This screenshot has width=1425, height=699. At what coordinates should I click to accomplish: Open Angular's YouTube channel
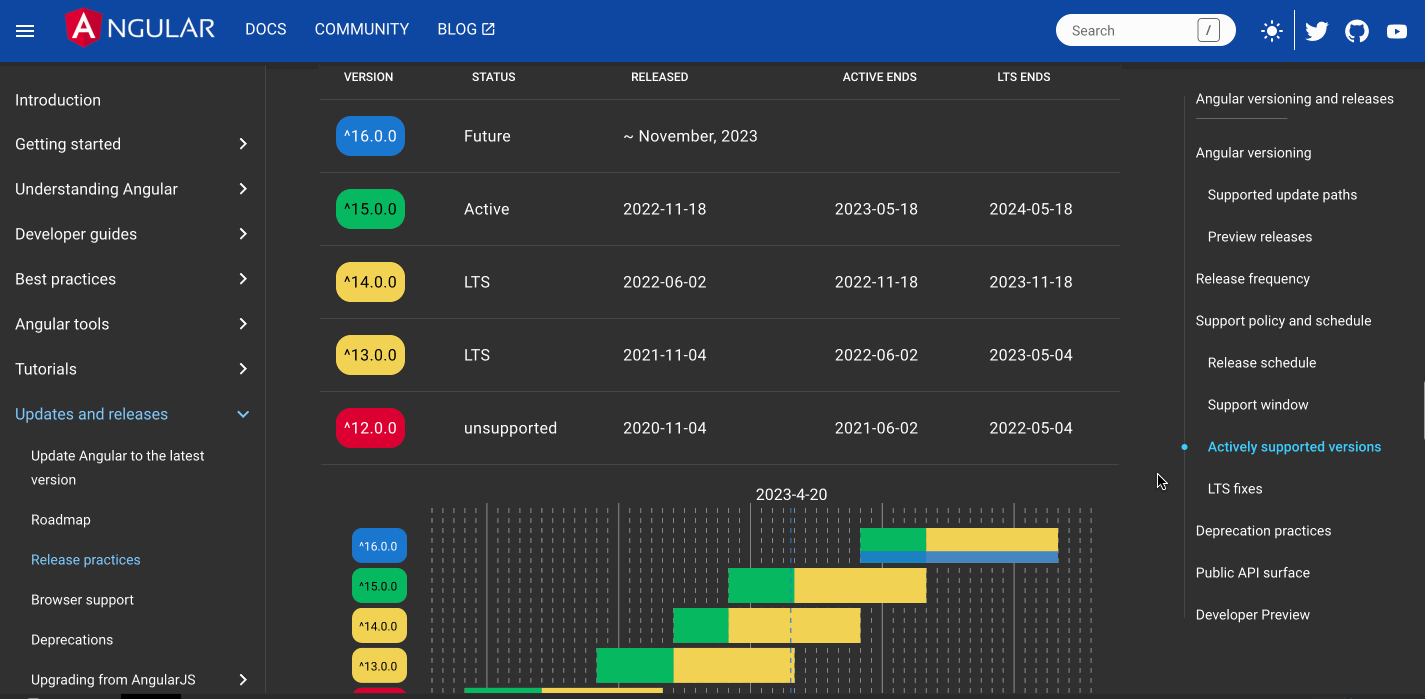tap(1396, 30)
